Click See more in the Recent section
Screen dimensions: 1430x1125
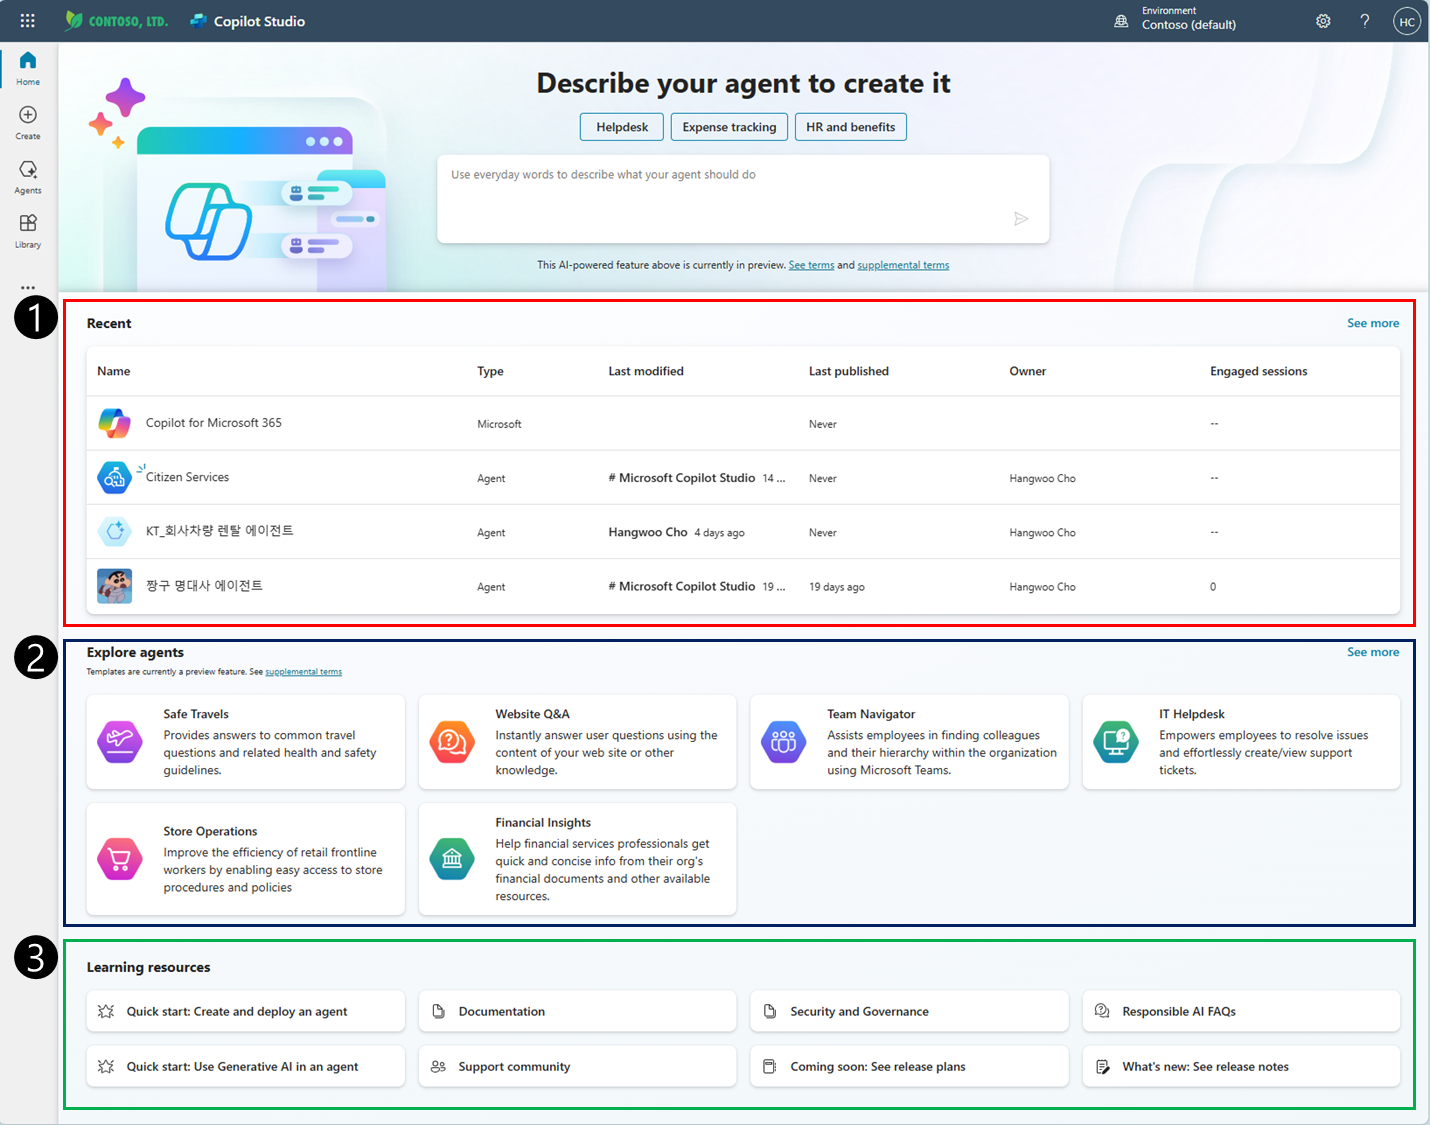click(1373, 323)
